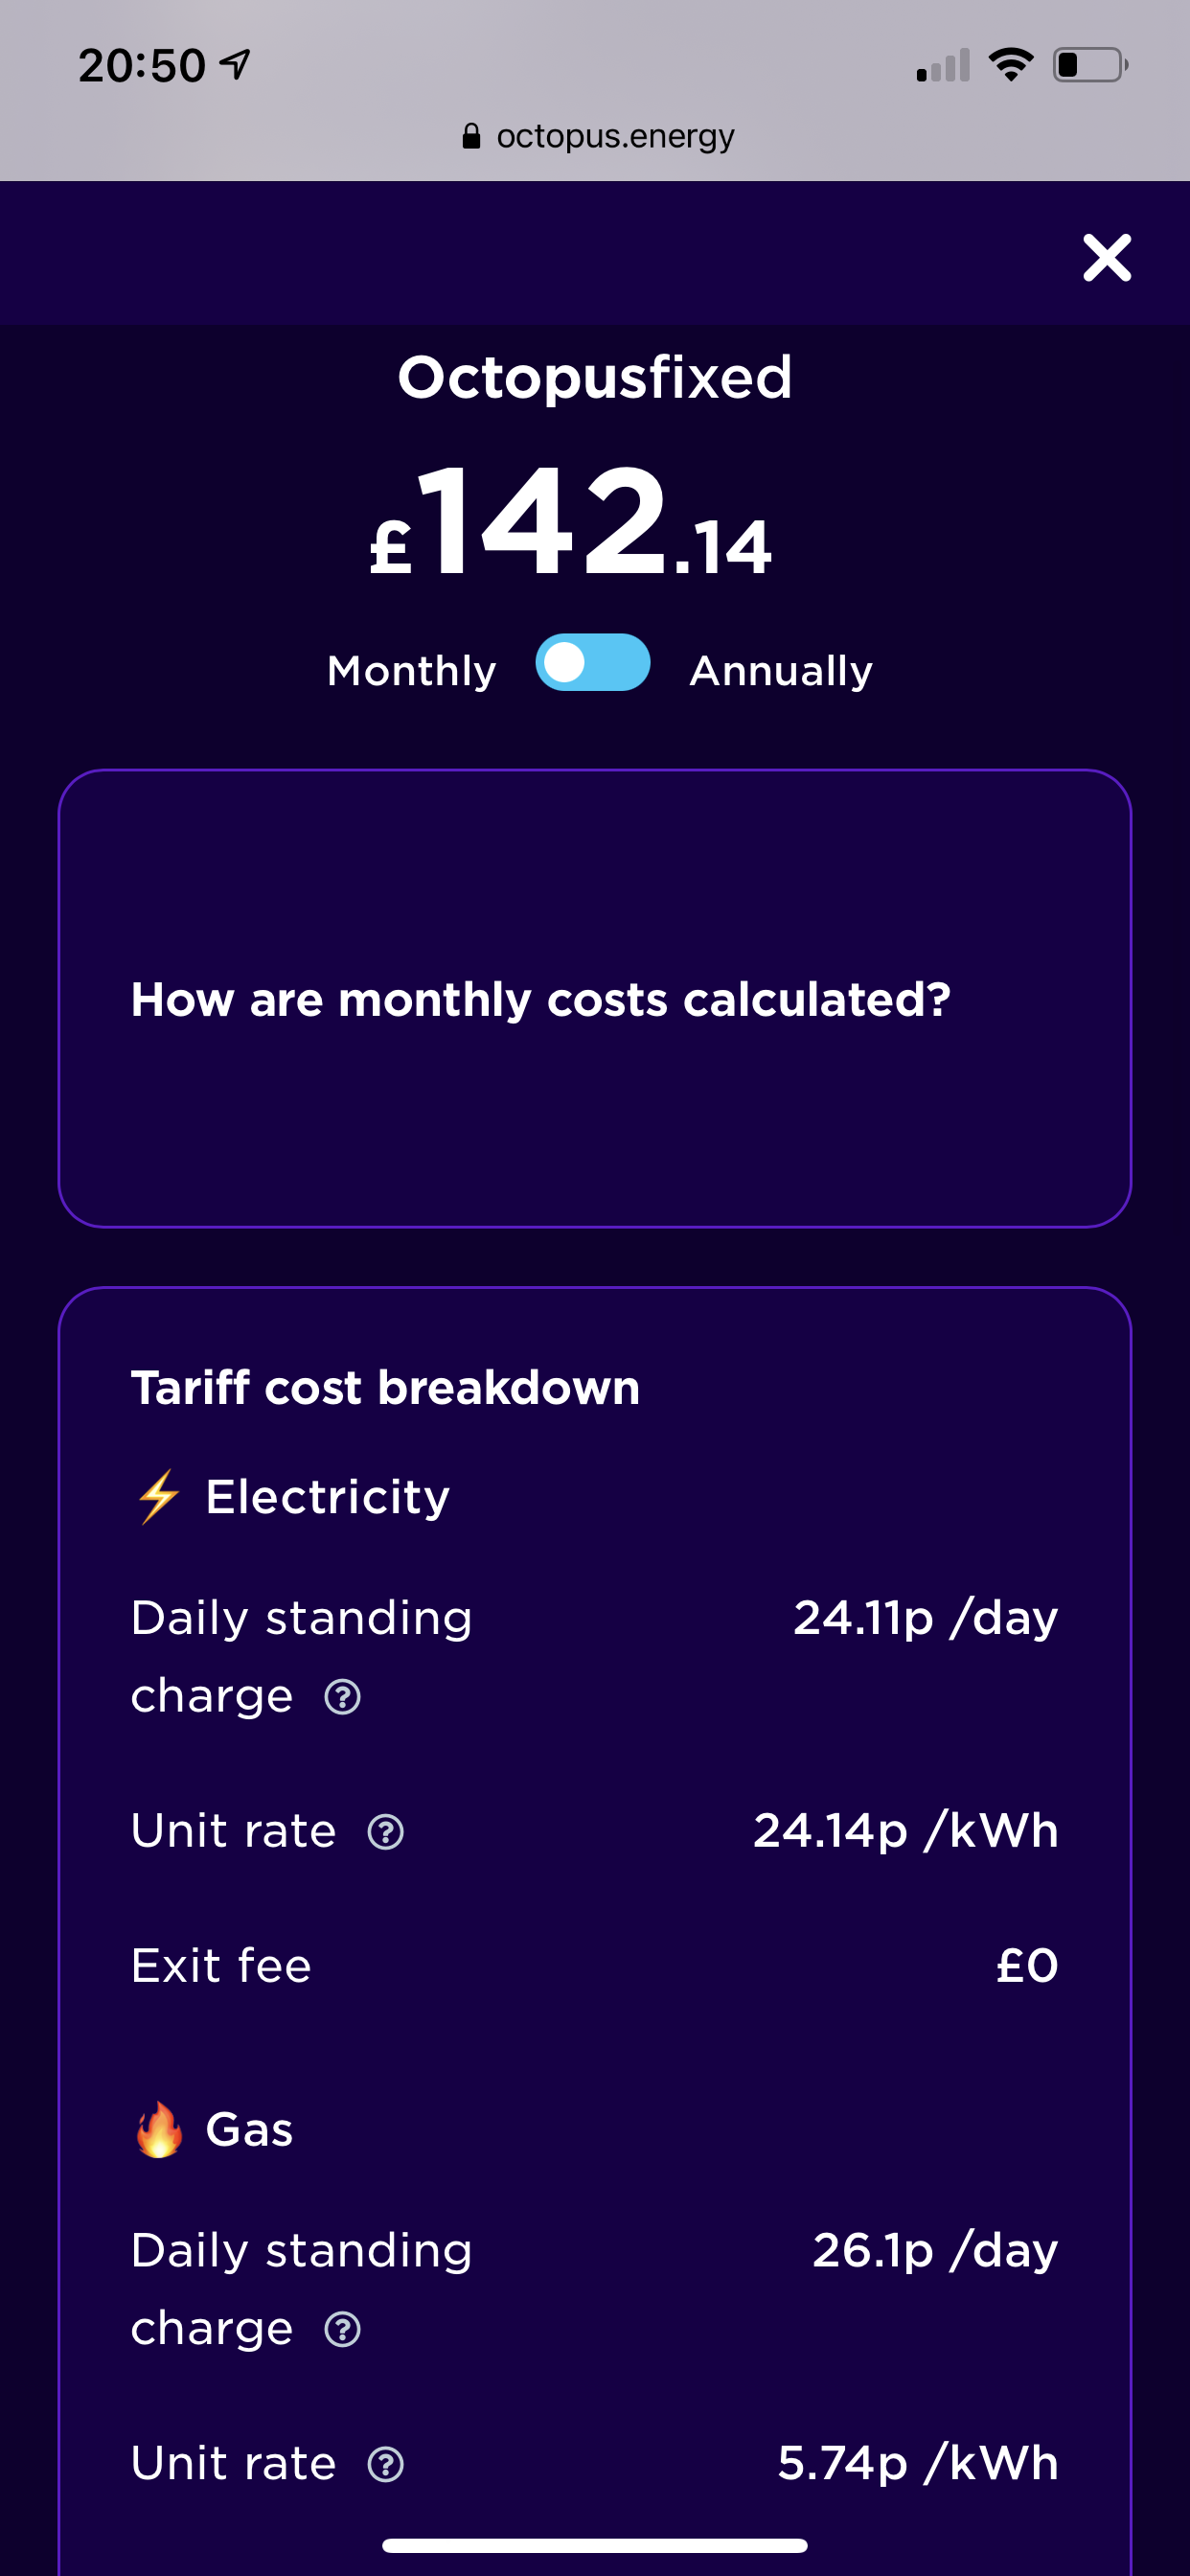Tap the lock icon in address bar
The width and height of the screenshot is (1190, 2576).
point(471,136)
